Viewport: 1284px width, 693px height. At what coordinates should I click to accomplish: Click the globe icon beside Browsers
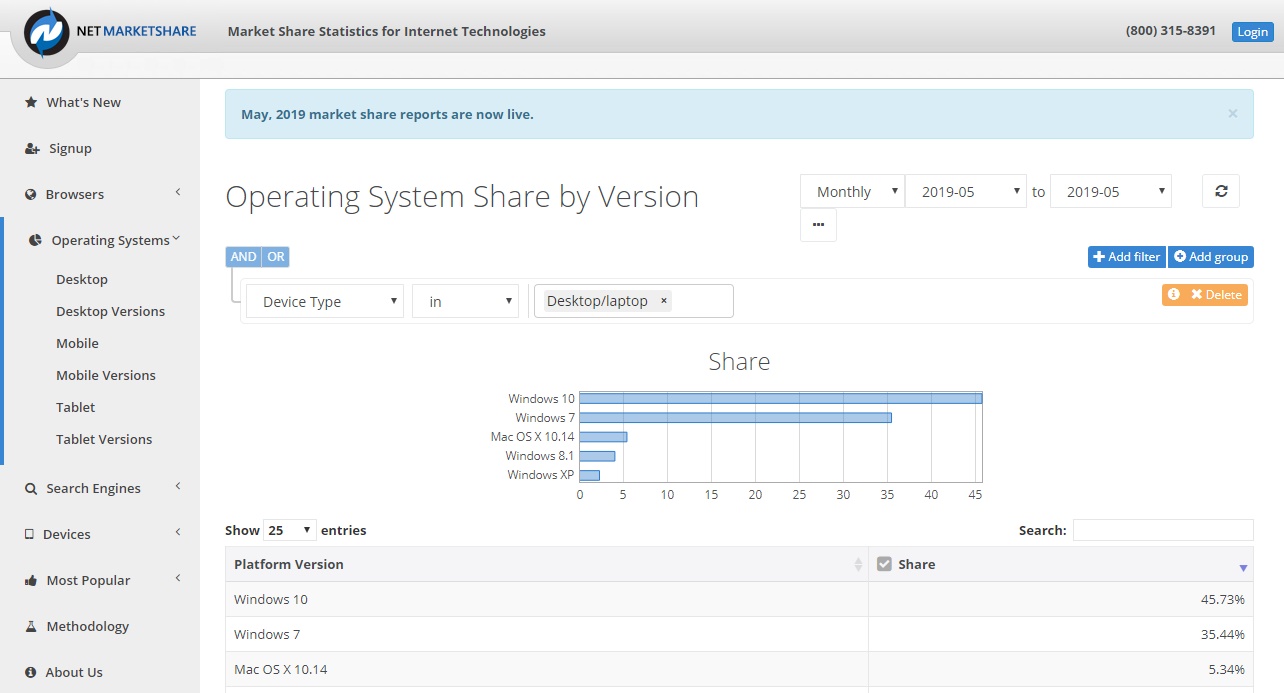point(31,194)
